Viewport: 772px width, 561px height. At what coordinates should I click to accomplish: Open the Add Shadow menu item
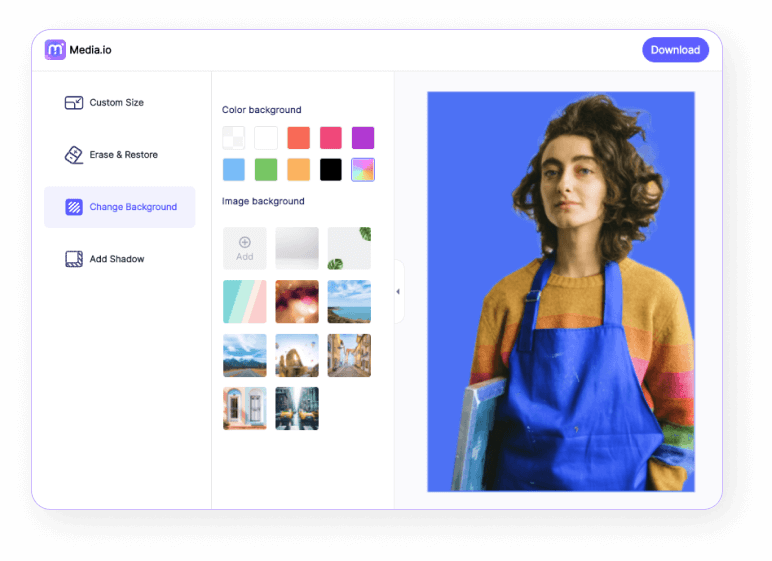pyautogui.click(x=117, y=259)
